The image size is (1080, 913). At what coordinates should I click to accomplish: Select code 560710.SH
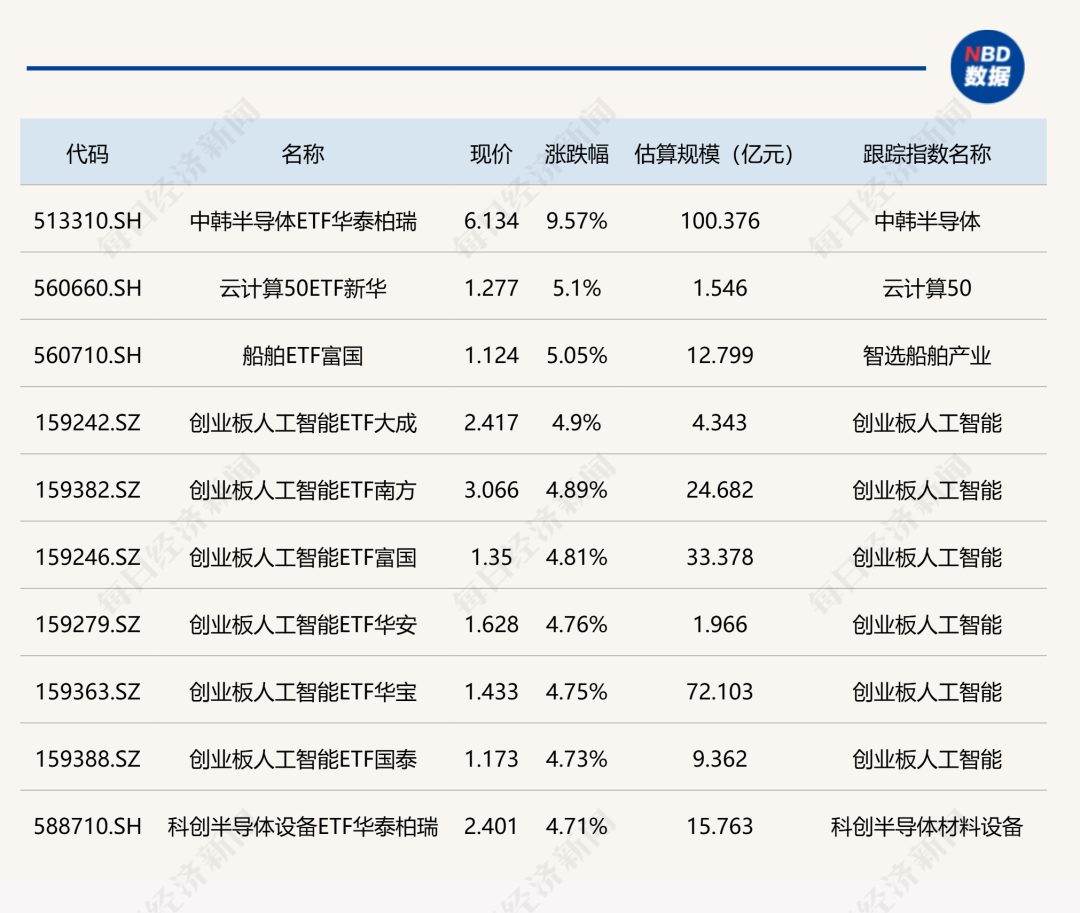coord(87,355)
